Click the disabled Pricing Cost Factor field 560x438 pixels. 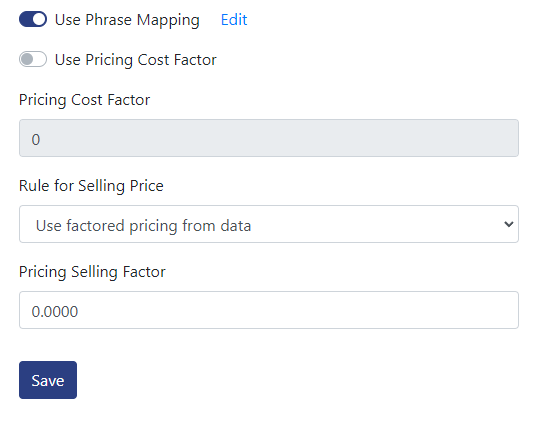269,138
